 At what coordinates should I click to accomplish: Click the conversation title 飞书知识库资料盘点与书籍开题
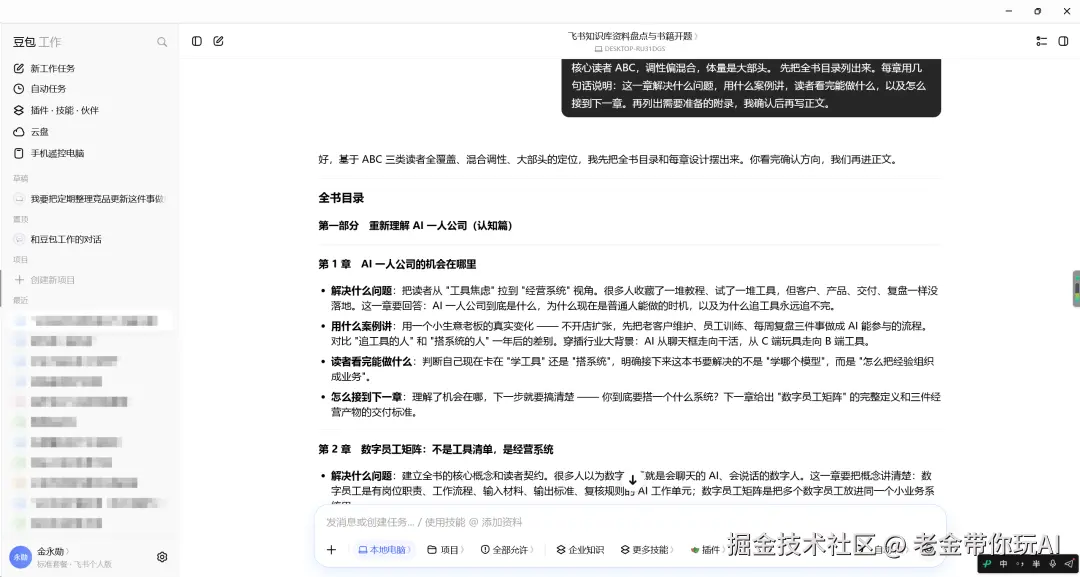coord(632,36)
